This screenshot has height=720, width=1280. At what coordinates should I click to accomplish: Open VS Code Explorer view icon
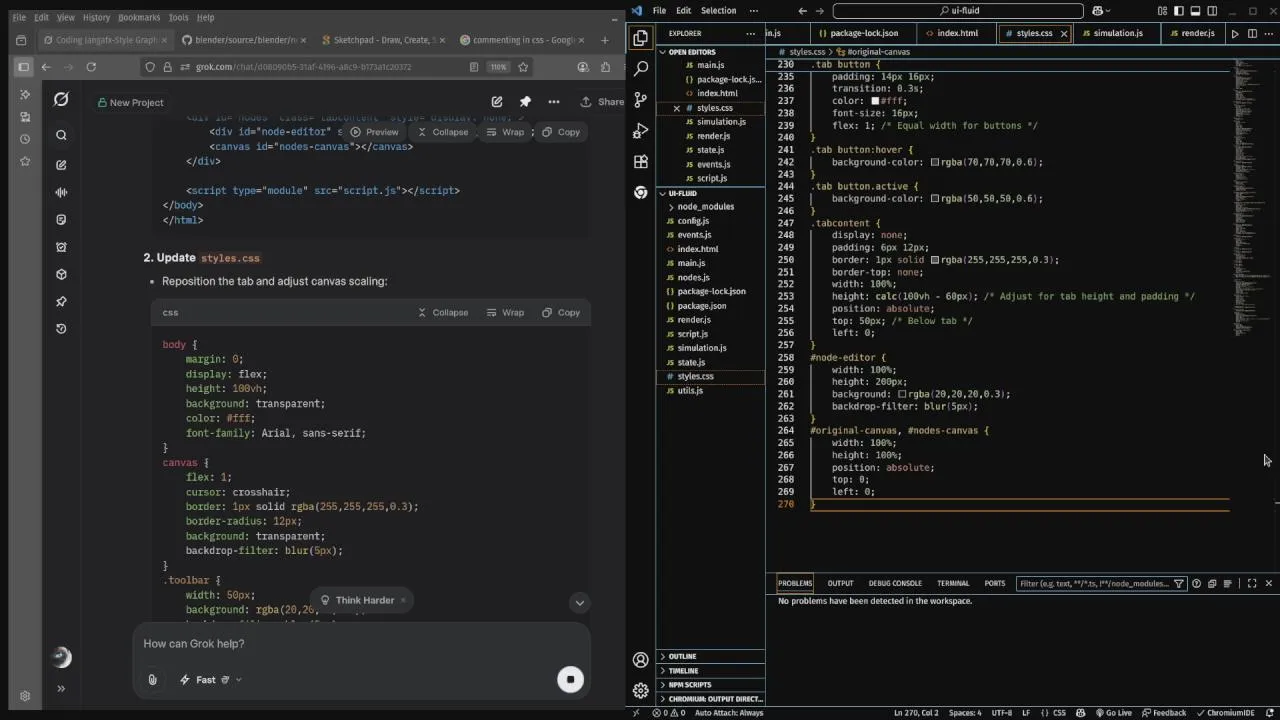(641, 38)
